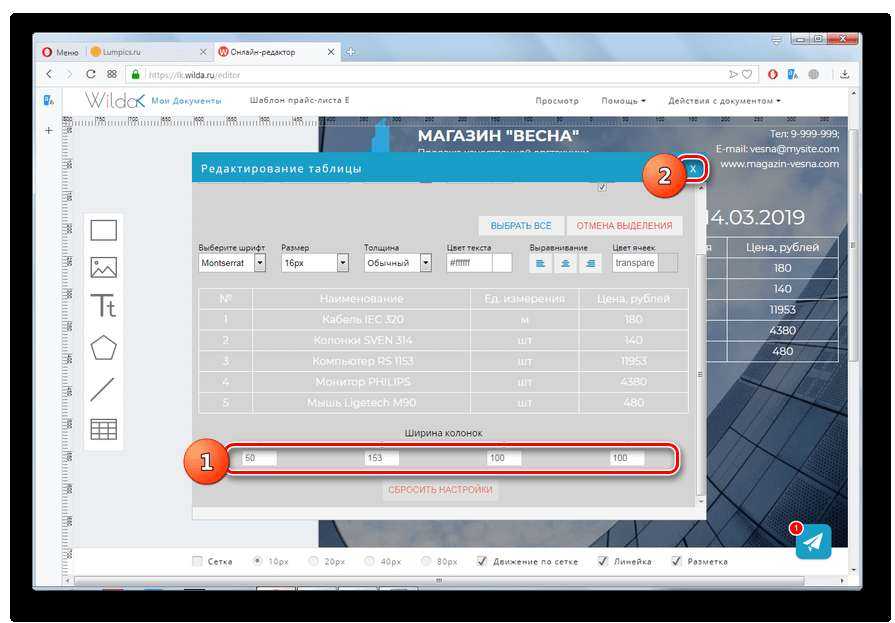Align table text to the center
The height and width of the screenshot is (623, 895).
click(x=566, y=263)
